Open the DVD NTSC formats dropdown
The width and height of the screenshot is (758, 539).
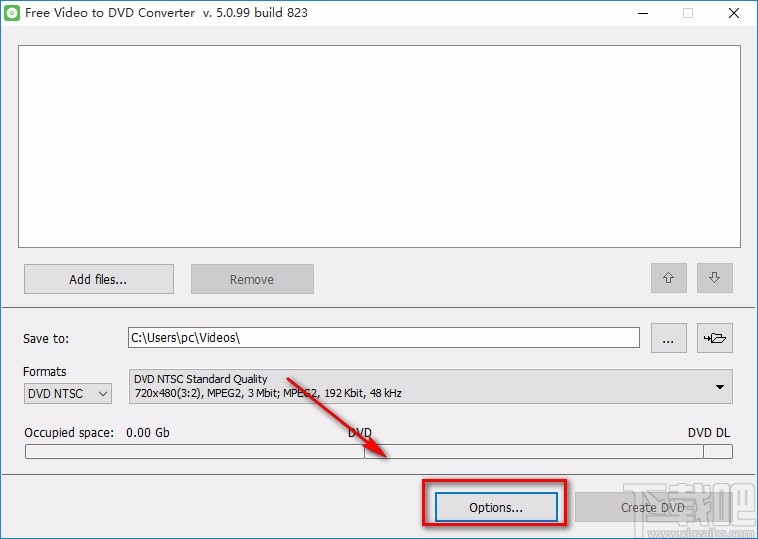(68, 393)
